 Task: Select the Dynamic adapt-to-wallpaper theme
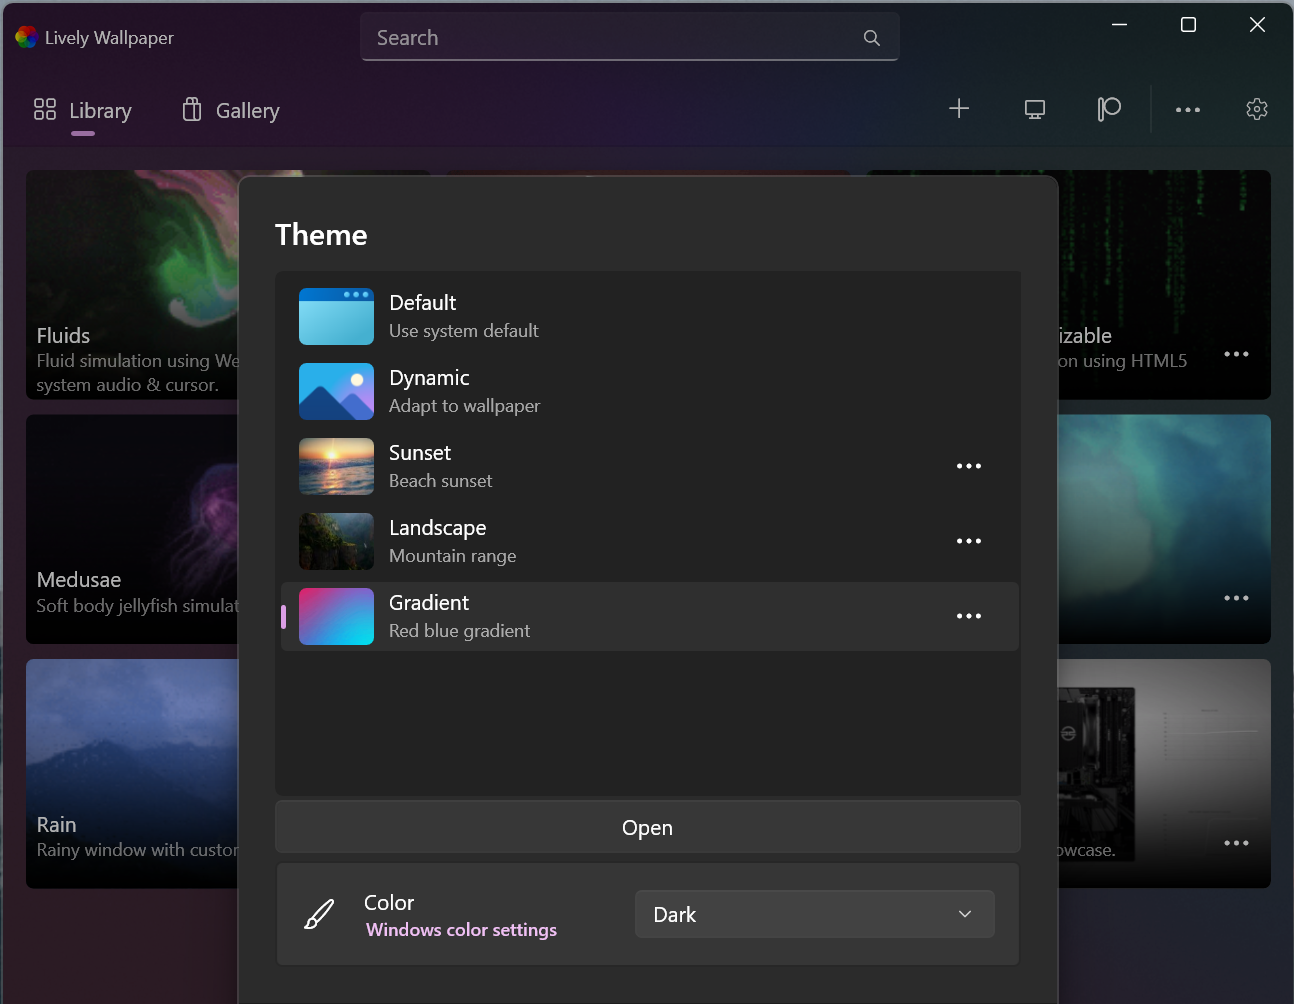tap(560, 391)
